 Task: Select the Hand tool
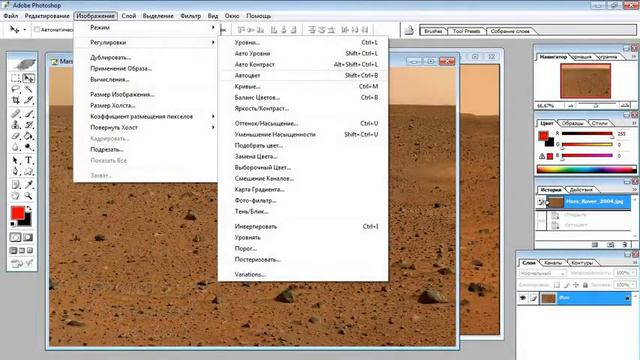pyautogui.click(x=16, y=196)
